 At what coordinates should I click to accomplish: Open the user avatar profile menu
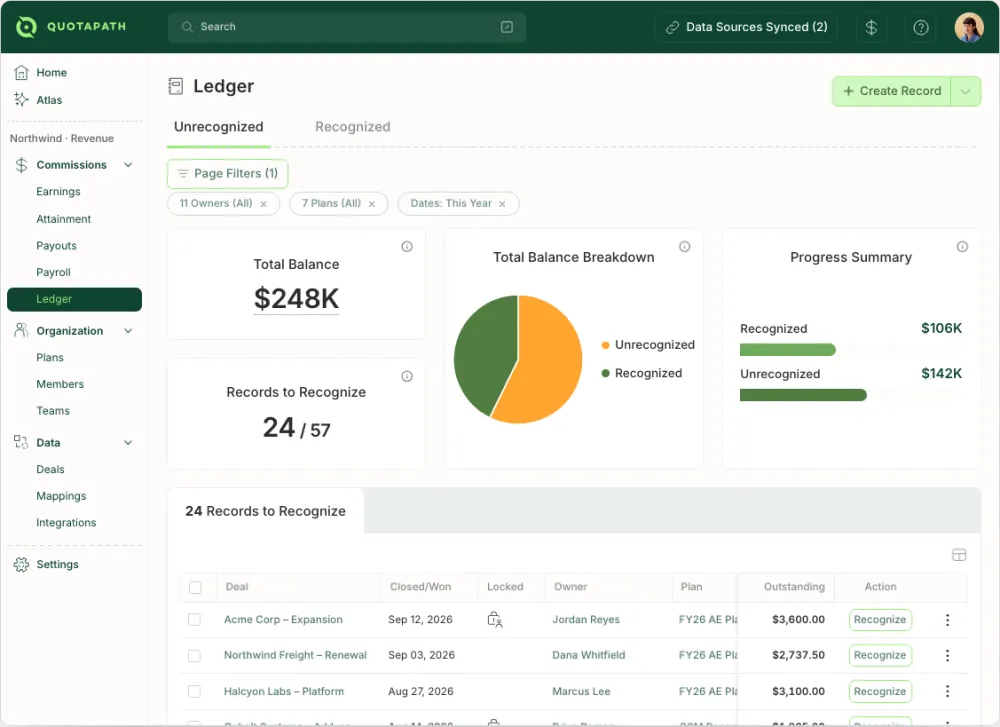point(969,27)
